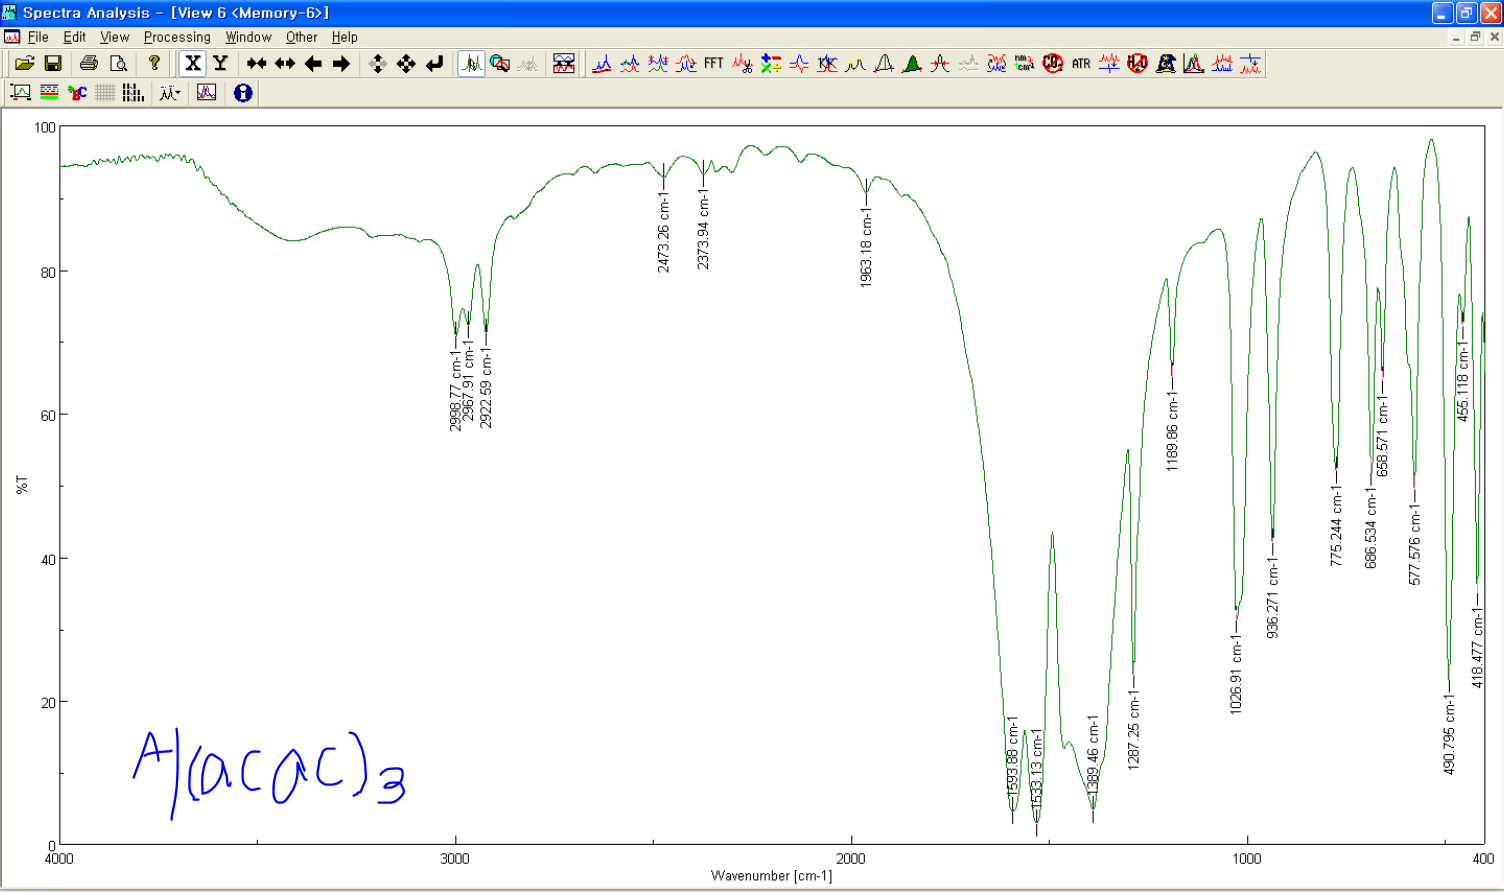The width and height of the screenshot is (1504, 892).
Task: Select the spectrum cut scissors tool
Action: [x=741, y=64]
